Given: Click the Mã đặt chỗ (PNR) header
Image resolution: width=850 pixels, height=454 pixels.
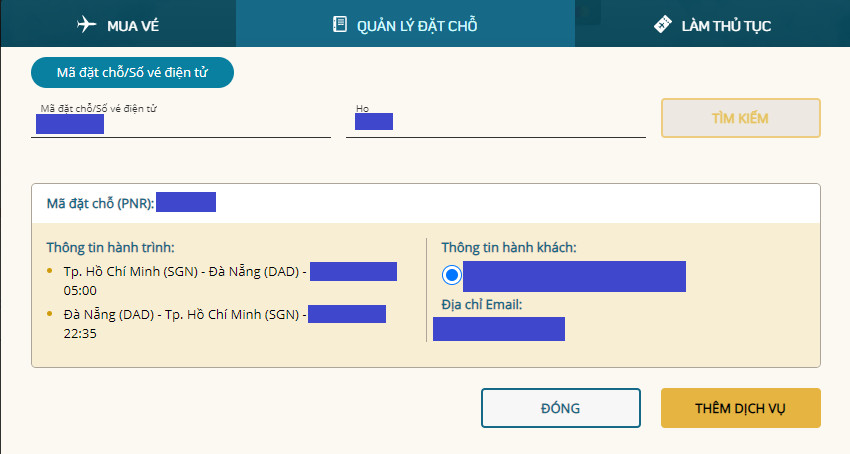Looking at the screenshot, I should coord(100,204).
